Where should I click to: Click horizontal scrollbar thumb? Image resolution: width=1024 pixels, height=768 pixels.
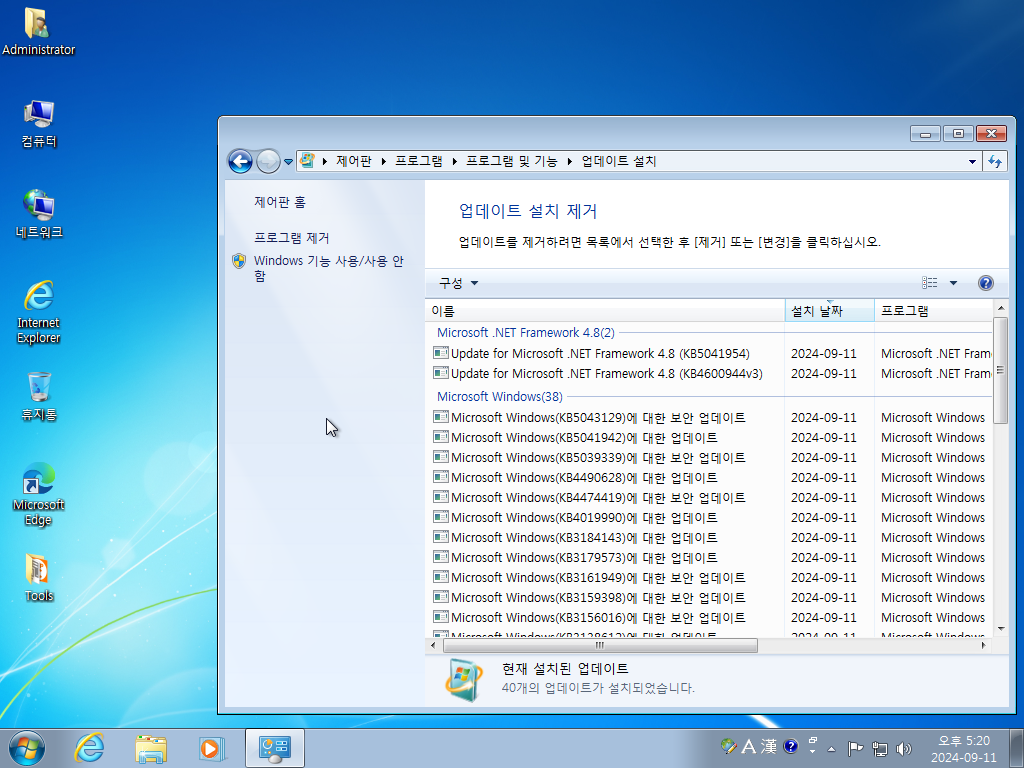[x=600, y=645]
